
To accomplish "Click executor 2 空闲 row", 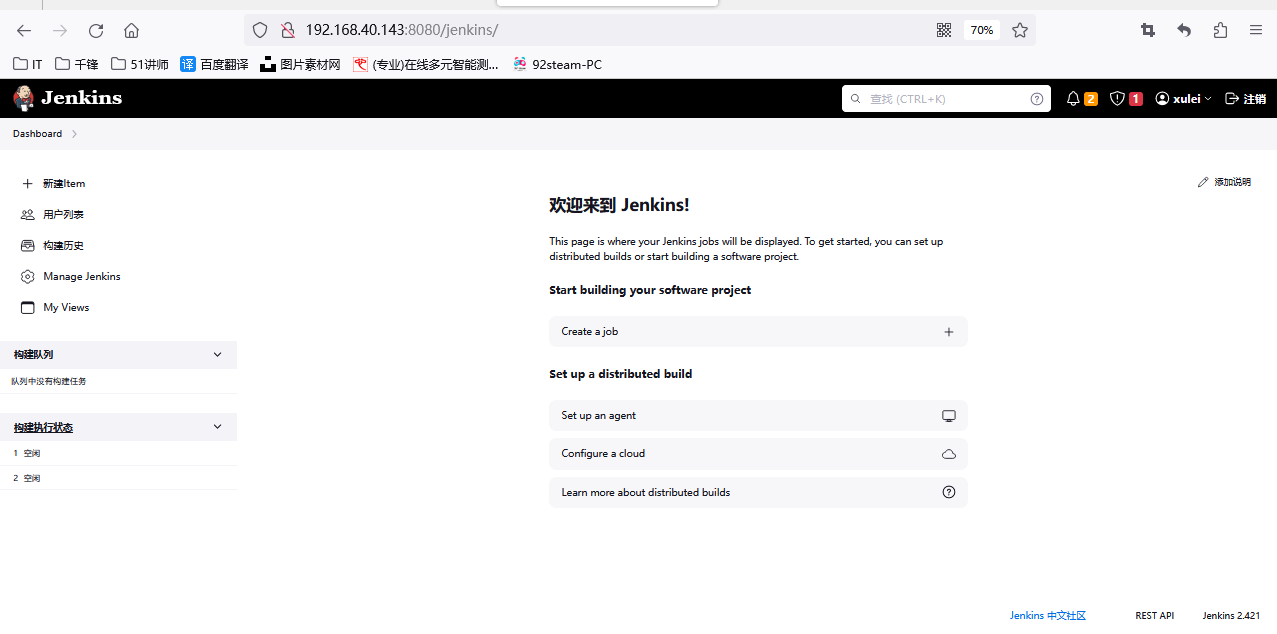I will click(118, 478).
